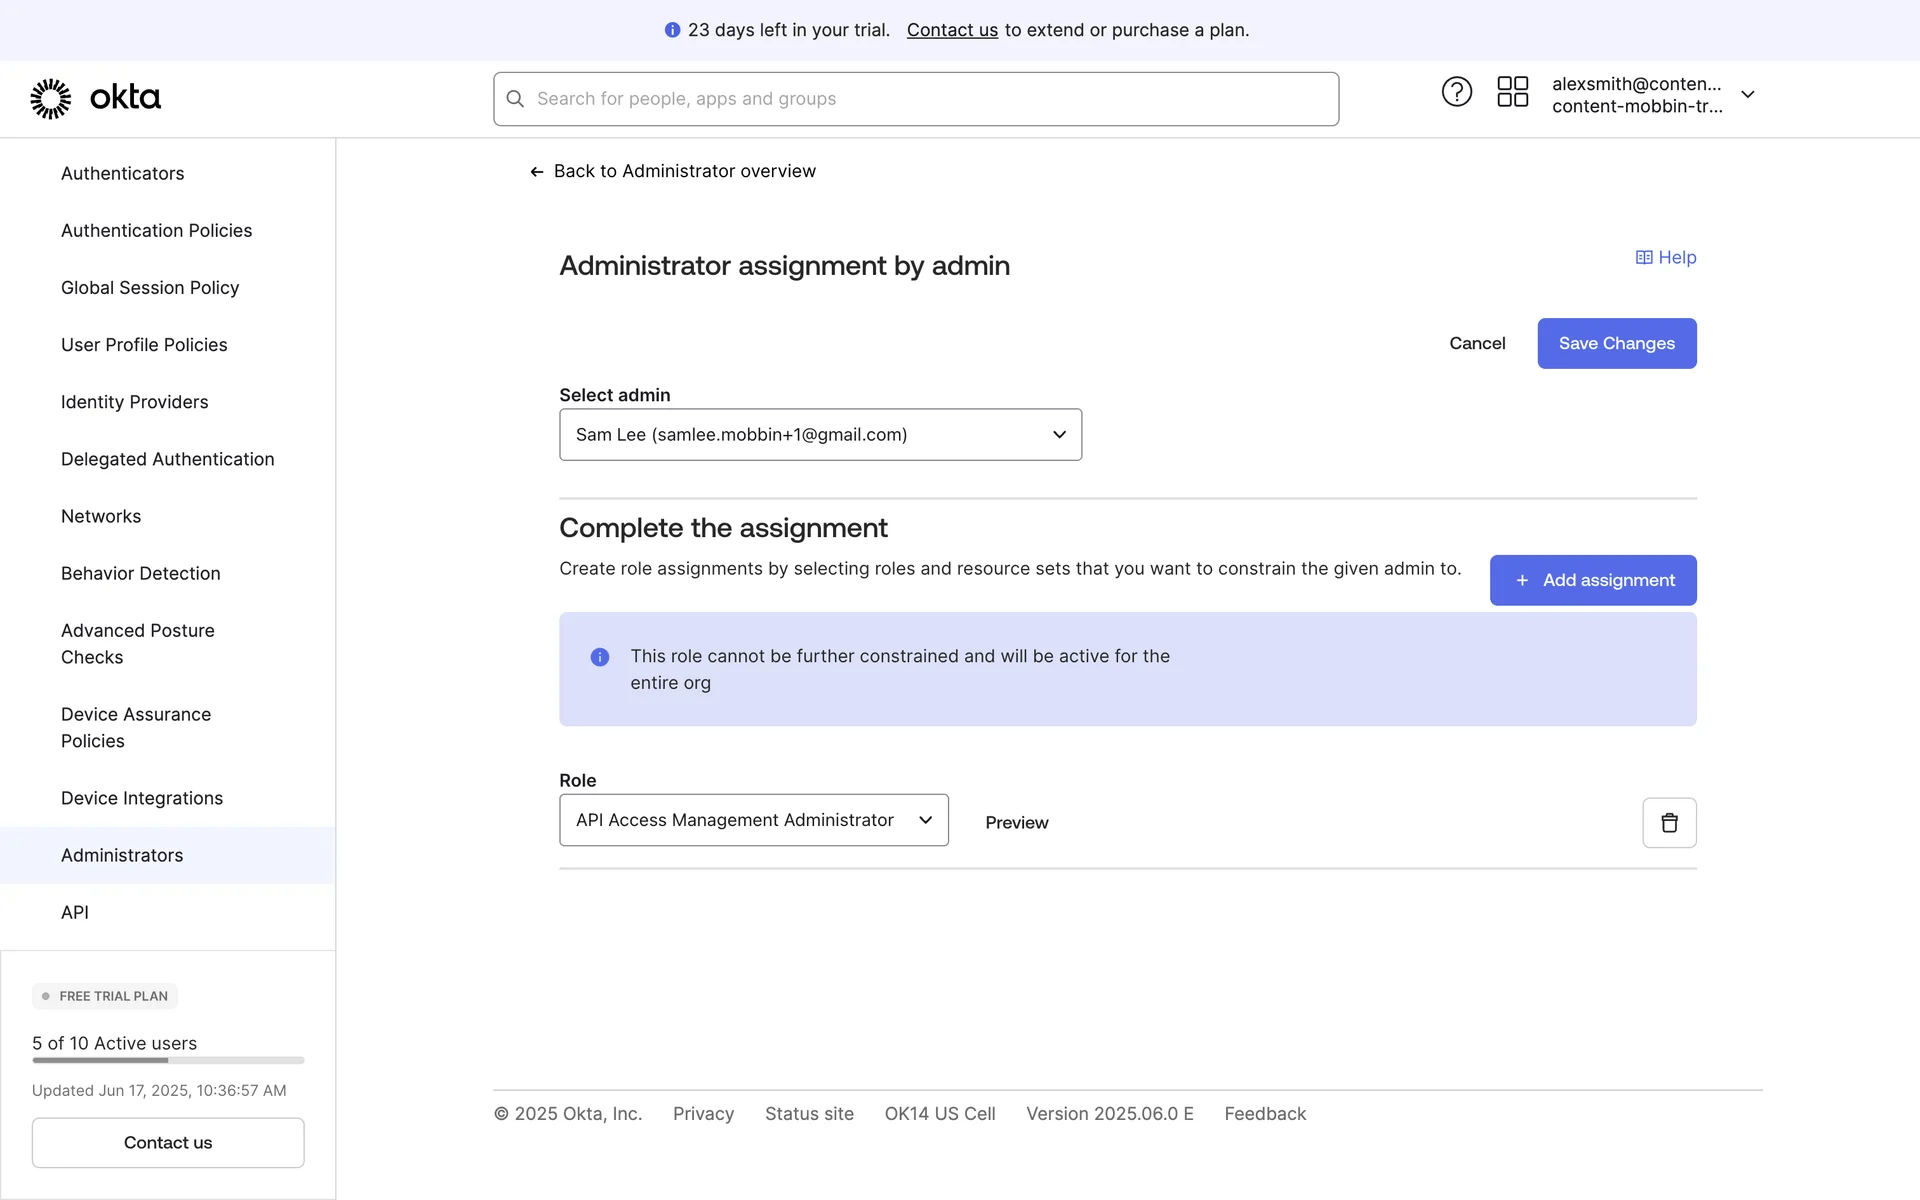Click the Help book icon link
1920x1200 pixels.
[x=1644, y=258]
